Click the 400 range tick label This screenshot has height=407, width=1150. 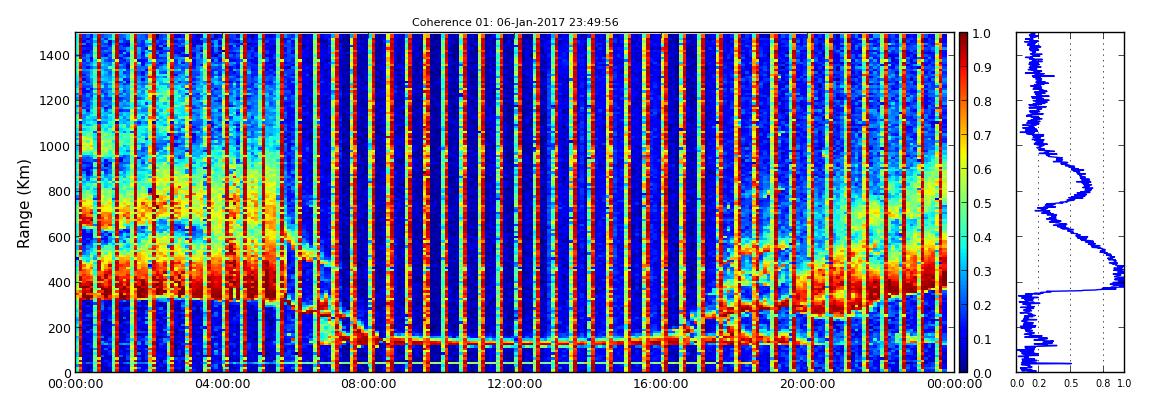point(61,283)
